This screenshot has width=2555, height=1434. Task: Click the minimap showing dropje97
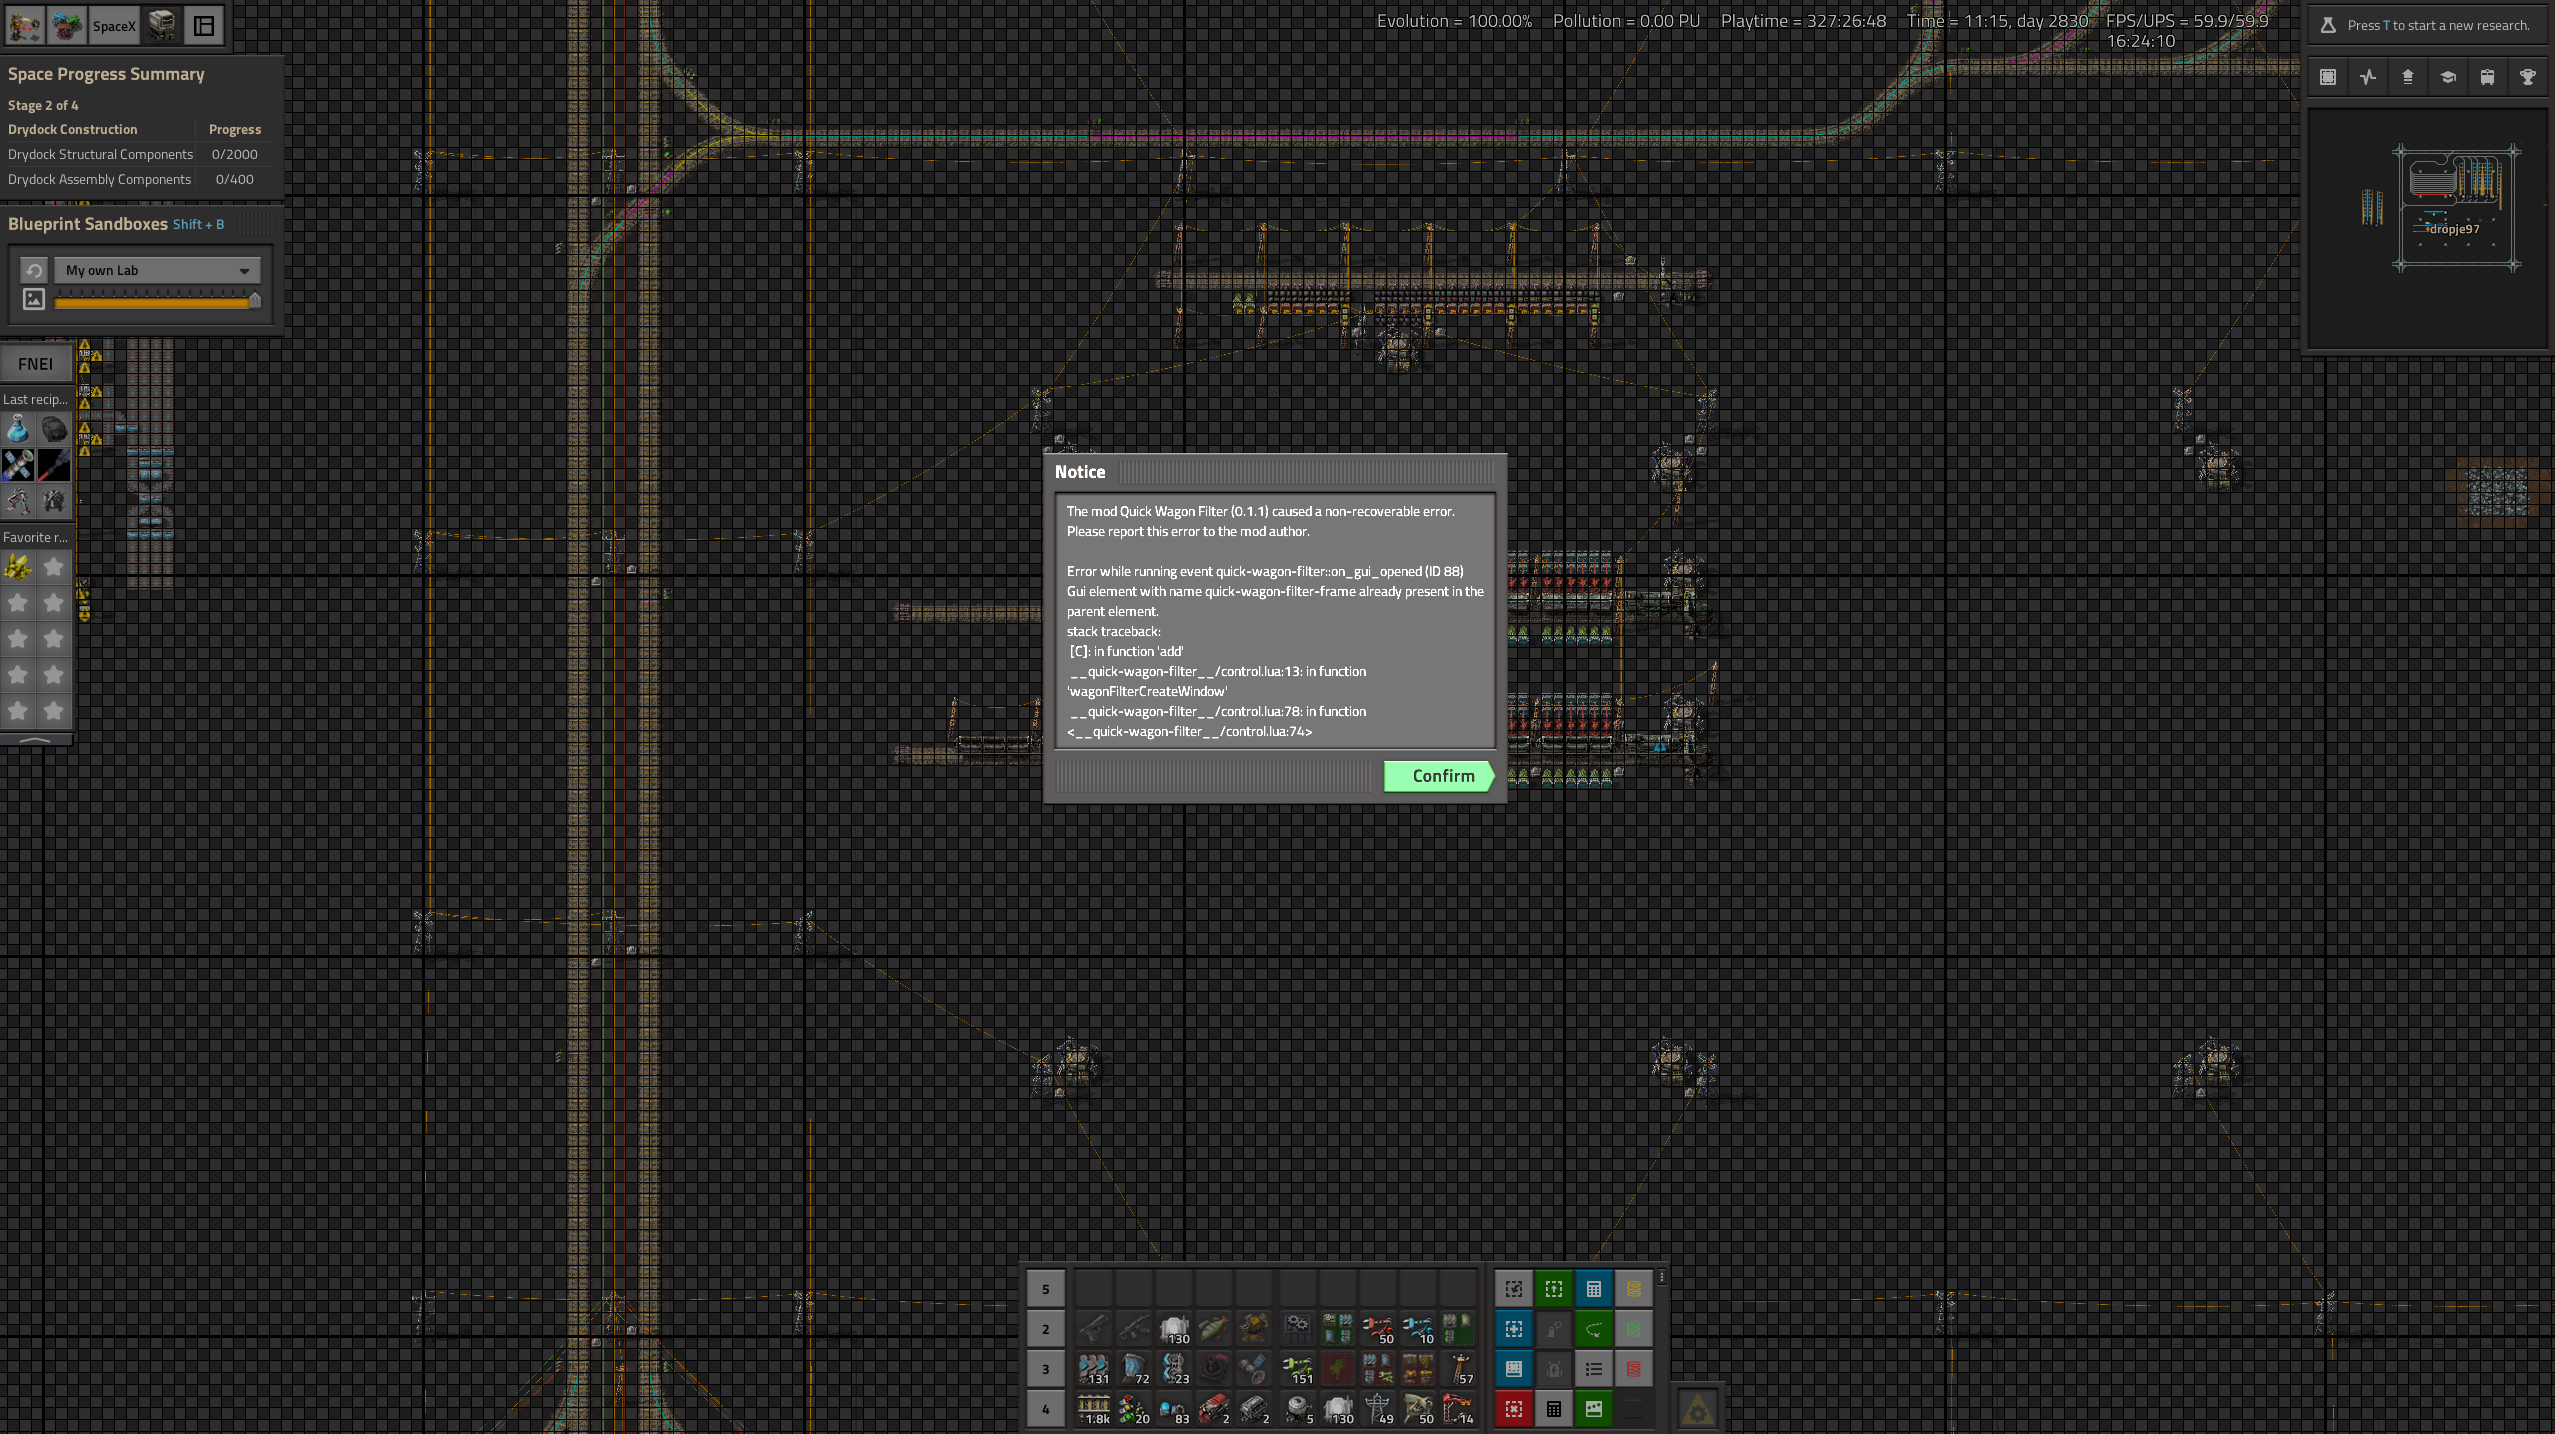coord(2426,228)
